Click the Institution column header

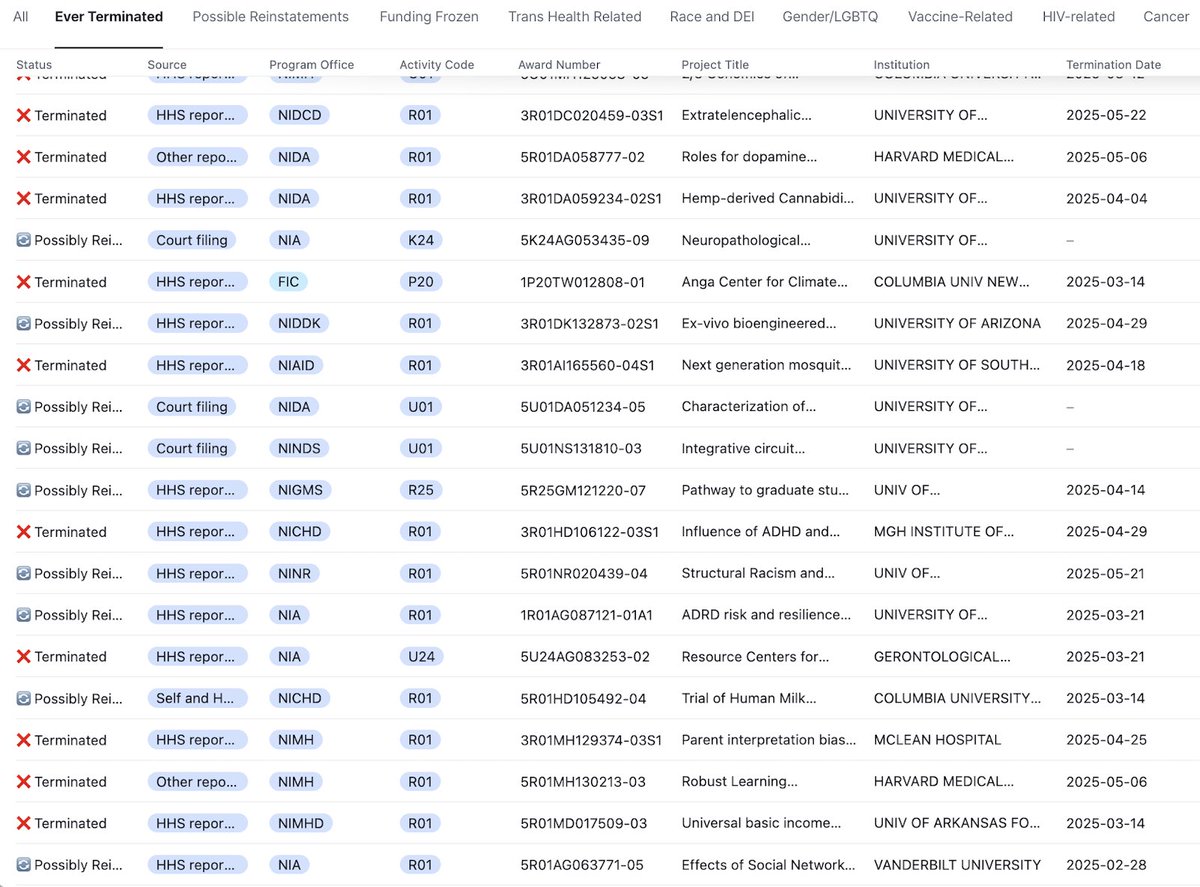tap(902, 65)
